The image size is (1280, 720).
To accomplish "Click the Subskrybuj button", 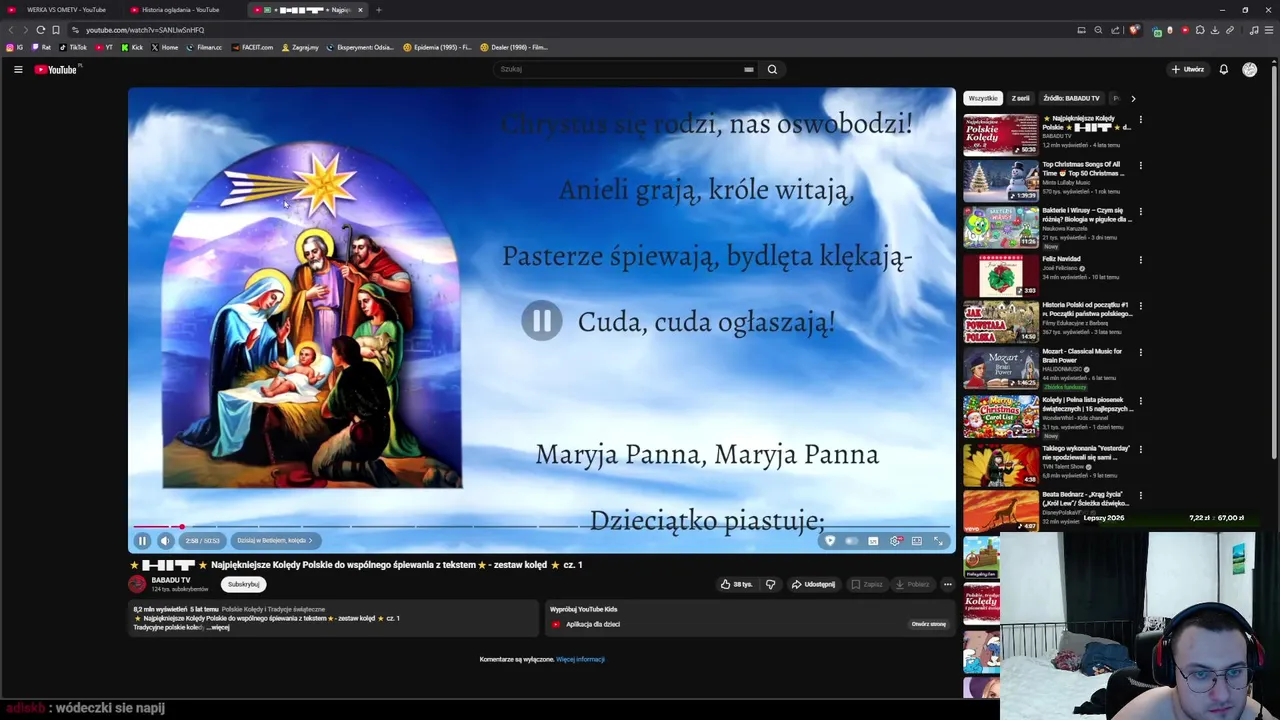I will click(x=243, y=584).
